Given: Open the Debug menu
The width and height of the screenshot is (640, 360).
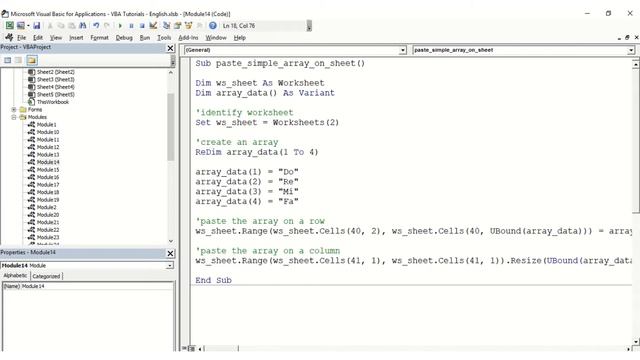Looking at the screenshot, I should point(124,38).
